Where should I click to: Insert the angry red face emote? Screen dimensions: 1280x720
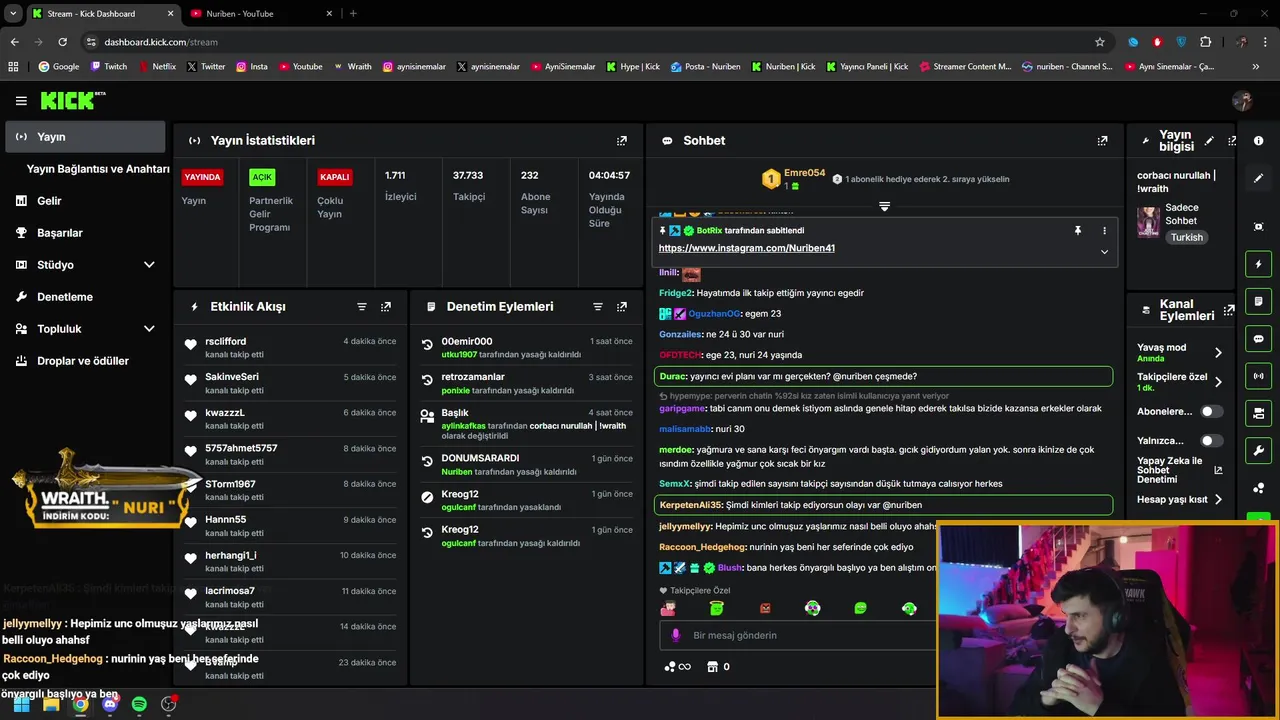(765, 608)
